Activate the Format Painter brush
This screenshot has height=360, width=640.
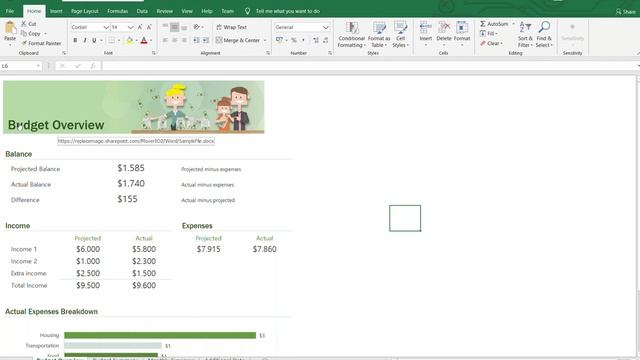pos(41,43)
